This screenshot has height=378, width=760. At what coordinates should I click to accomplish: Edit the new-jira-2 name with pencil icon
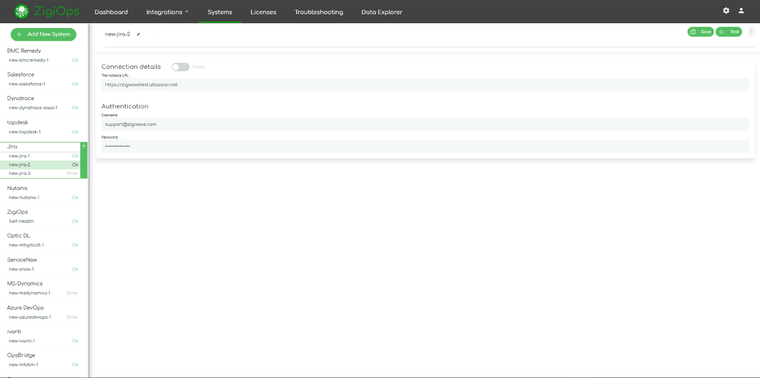click(x=139, y=34)
